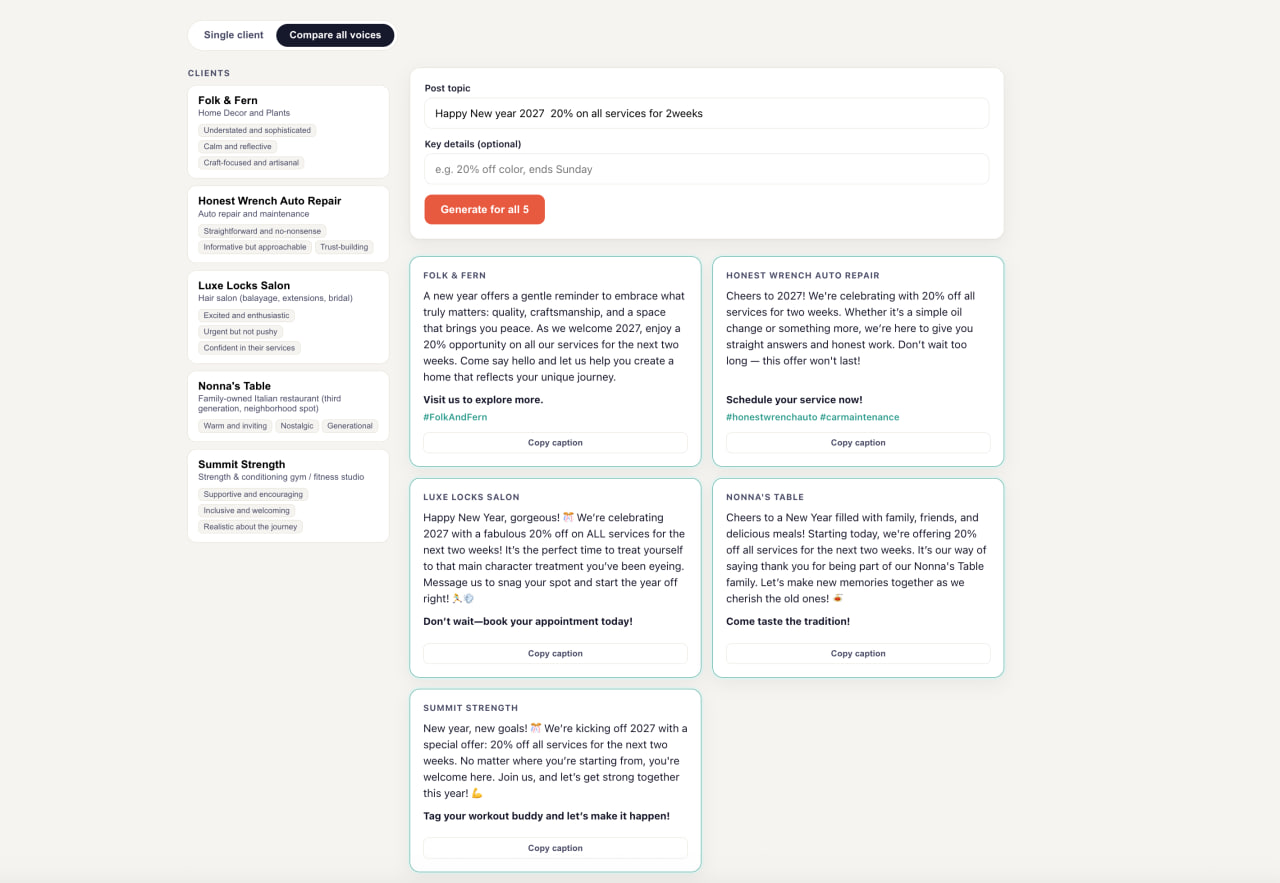Click the #FolkAndFern hashtag
This screenshot has width=1280, height=883.
pos(455,417)
